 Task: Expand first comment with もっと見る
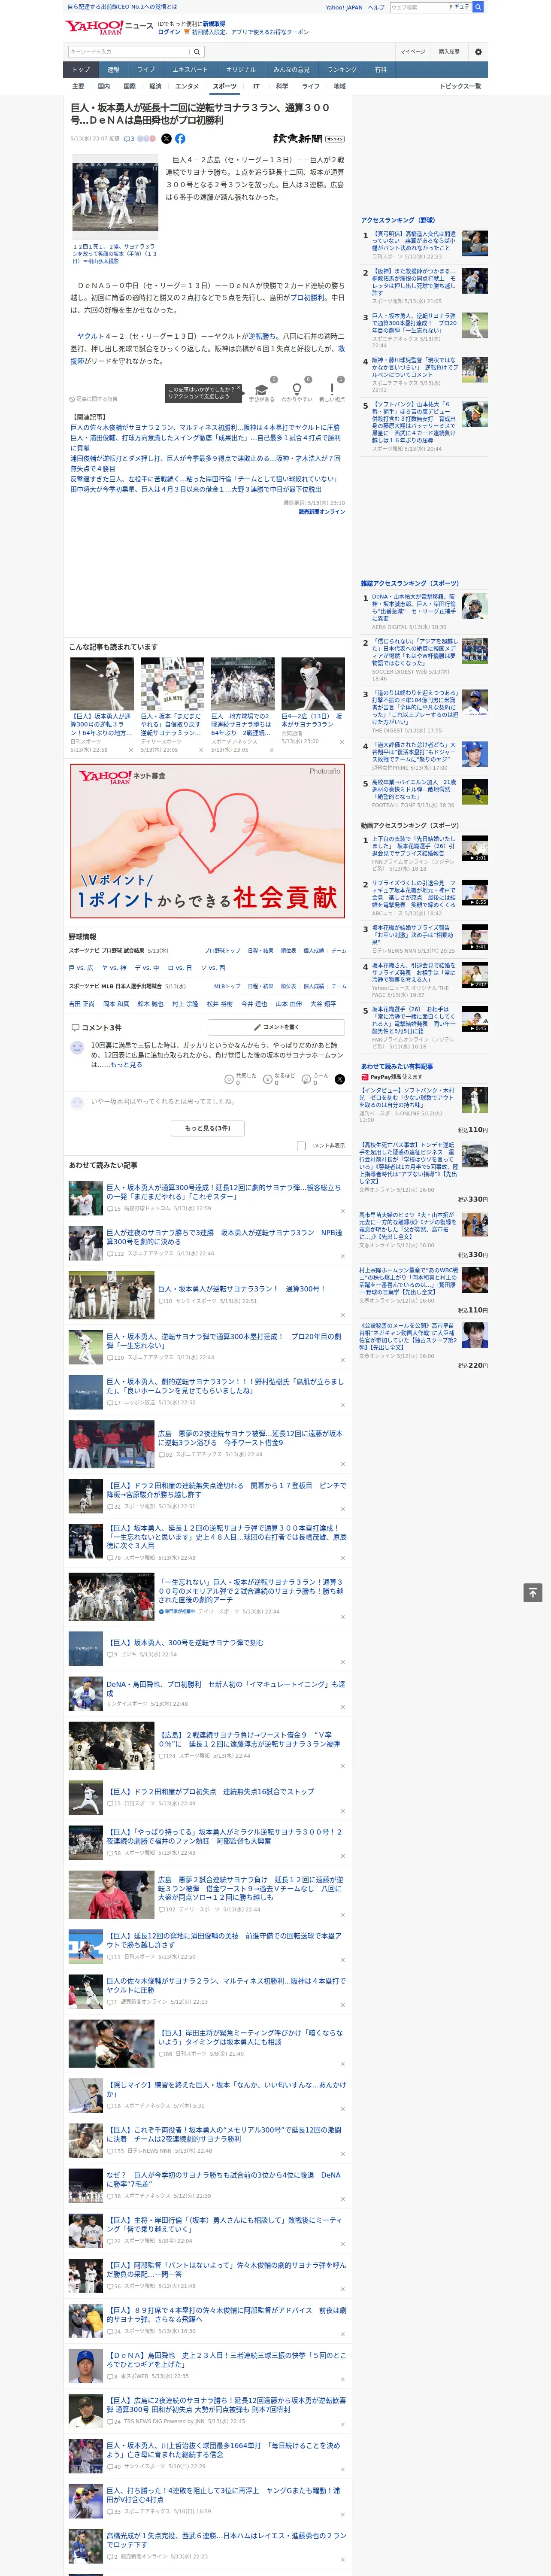[x=126, y=1065]
